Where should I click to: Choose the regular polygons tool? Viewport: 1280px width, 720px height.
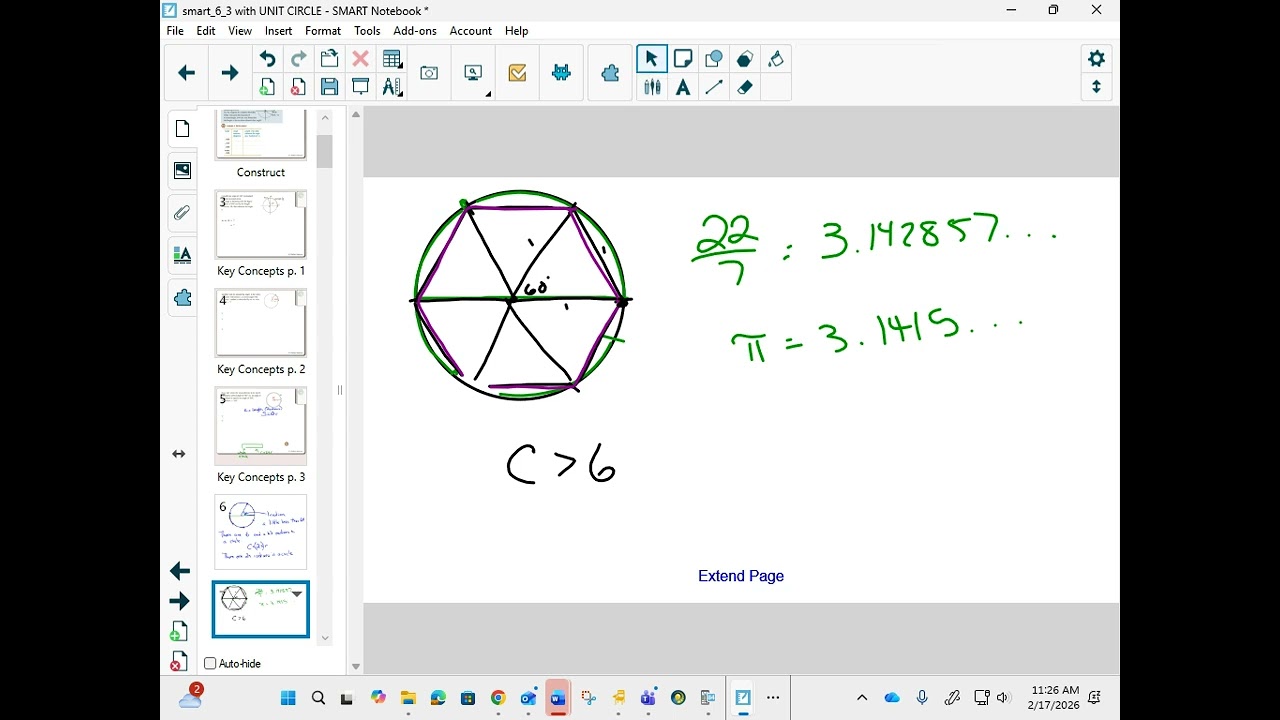click(745, 59)
